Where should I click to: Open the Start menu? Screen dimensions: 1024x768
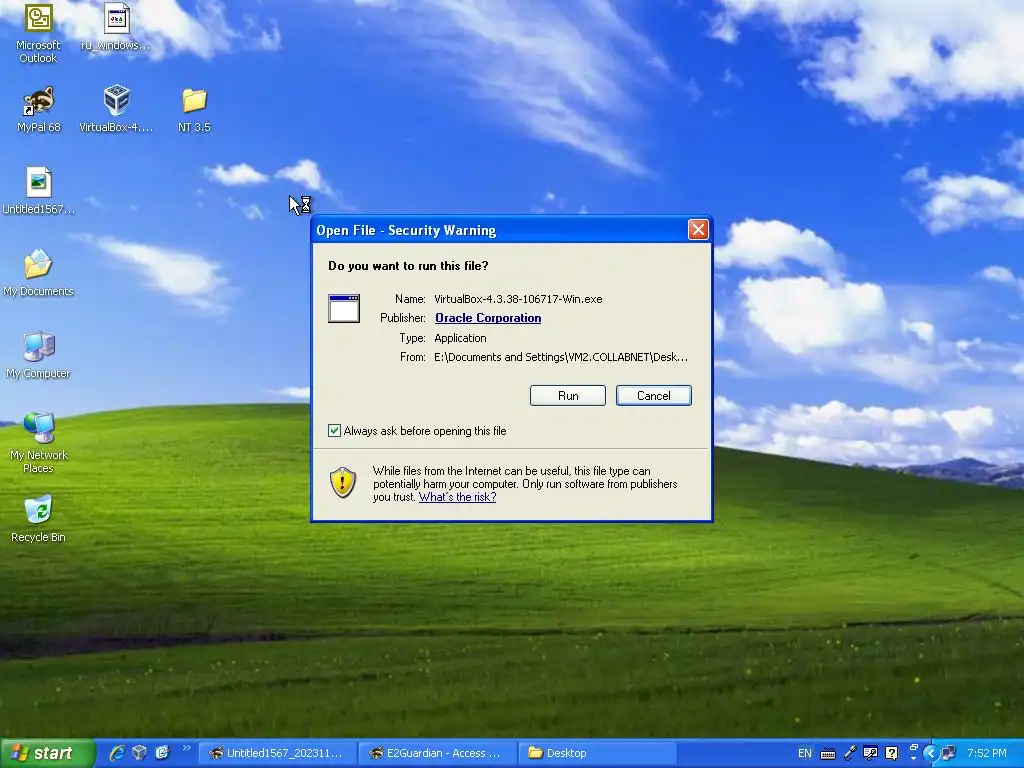click(48, 753)
